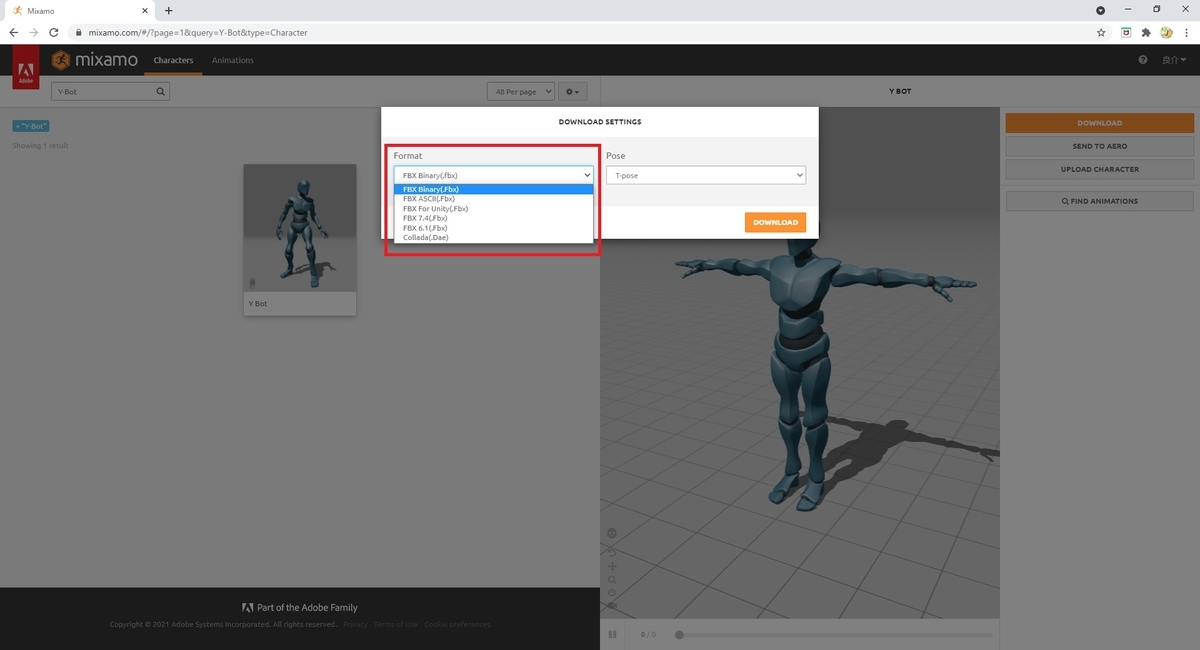This screenshot has width=1200, height=650.
Task: Click the site lock icon in address bar
Action: click(77, 32)
